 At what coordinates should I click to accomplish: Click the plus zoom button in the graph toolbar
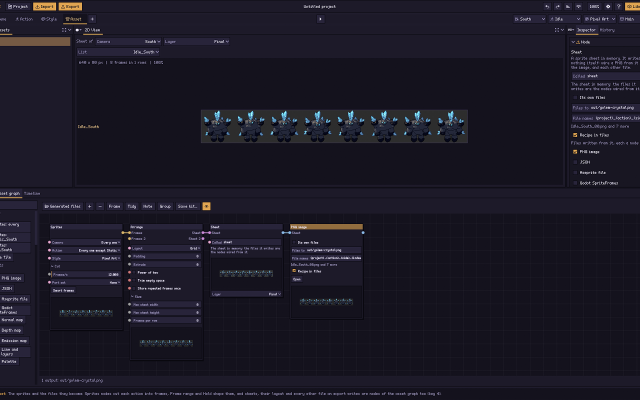(89, 206)
